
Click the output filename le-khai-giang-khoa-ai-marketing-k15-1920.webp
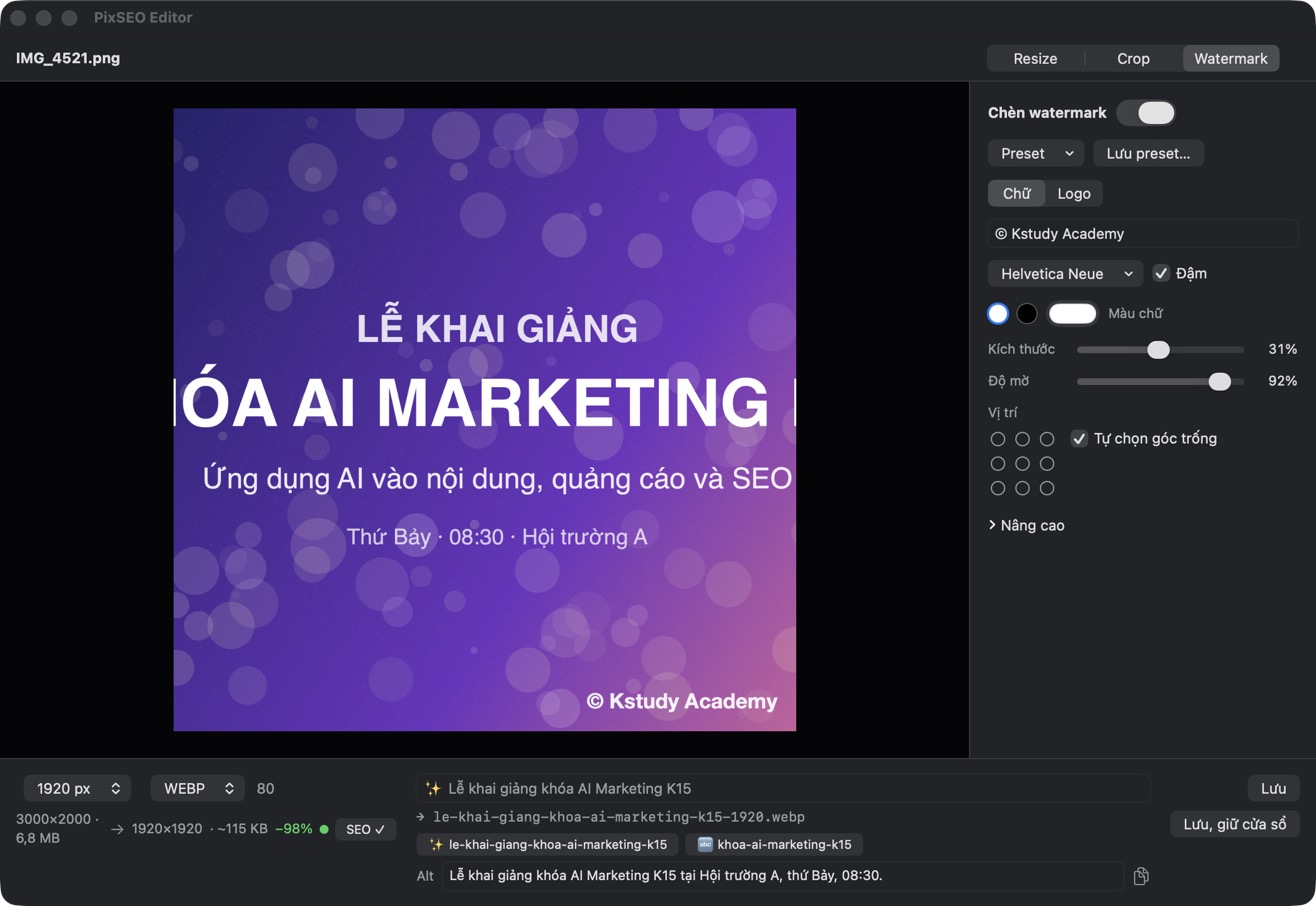coord(619,817)
